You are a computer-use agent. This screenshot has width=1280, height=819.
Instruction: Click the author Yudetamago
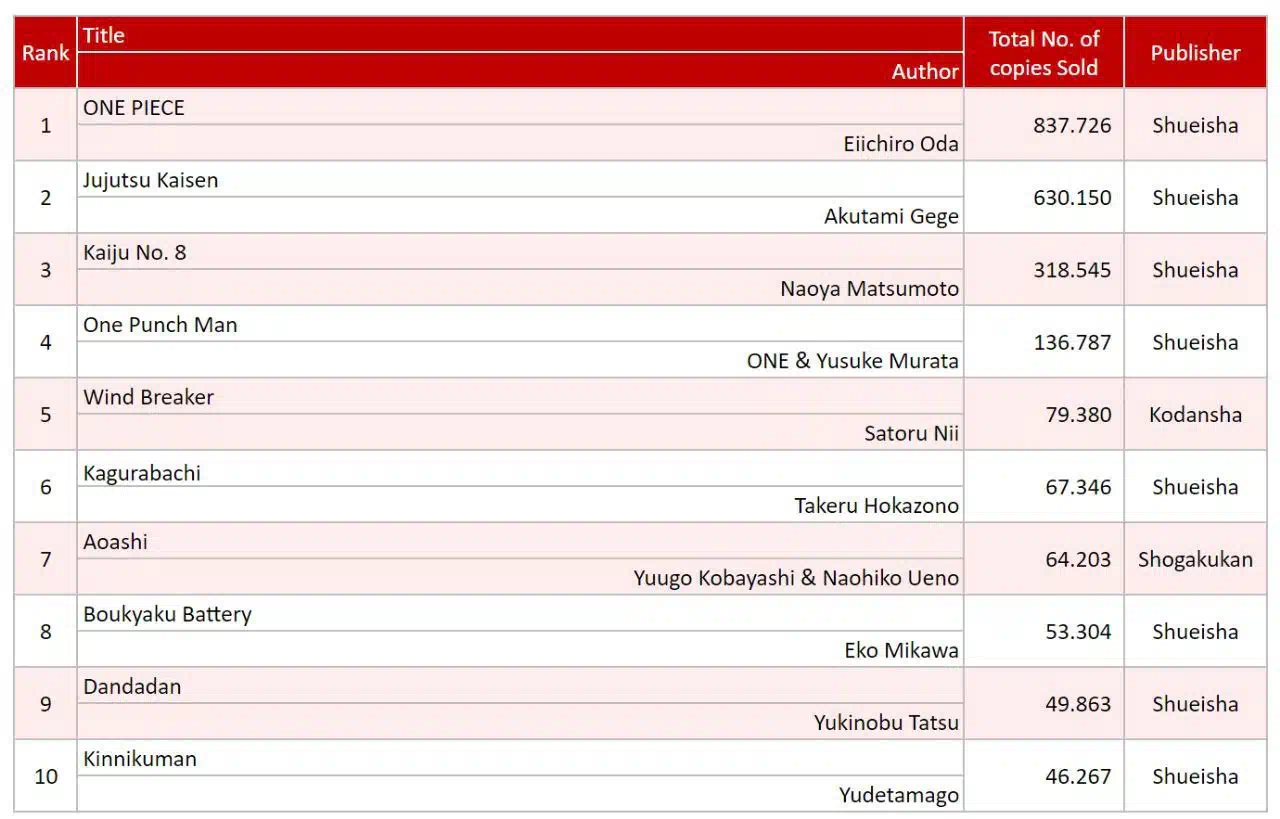[898, 795]
